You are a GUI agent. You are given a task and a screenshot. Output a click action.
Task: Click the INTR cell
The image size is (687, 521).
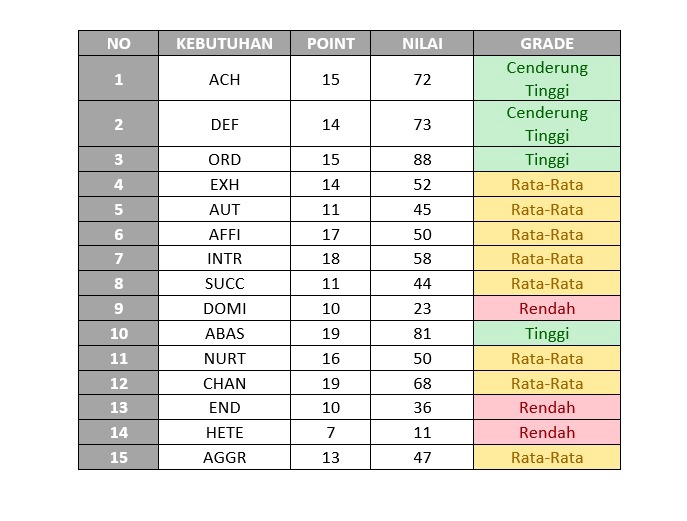click(x=224, y=259)
